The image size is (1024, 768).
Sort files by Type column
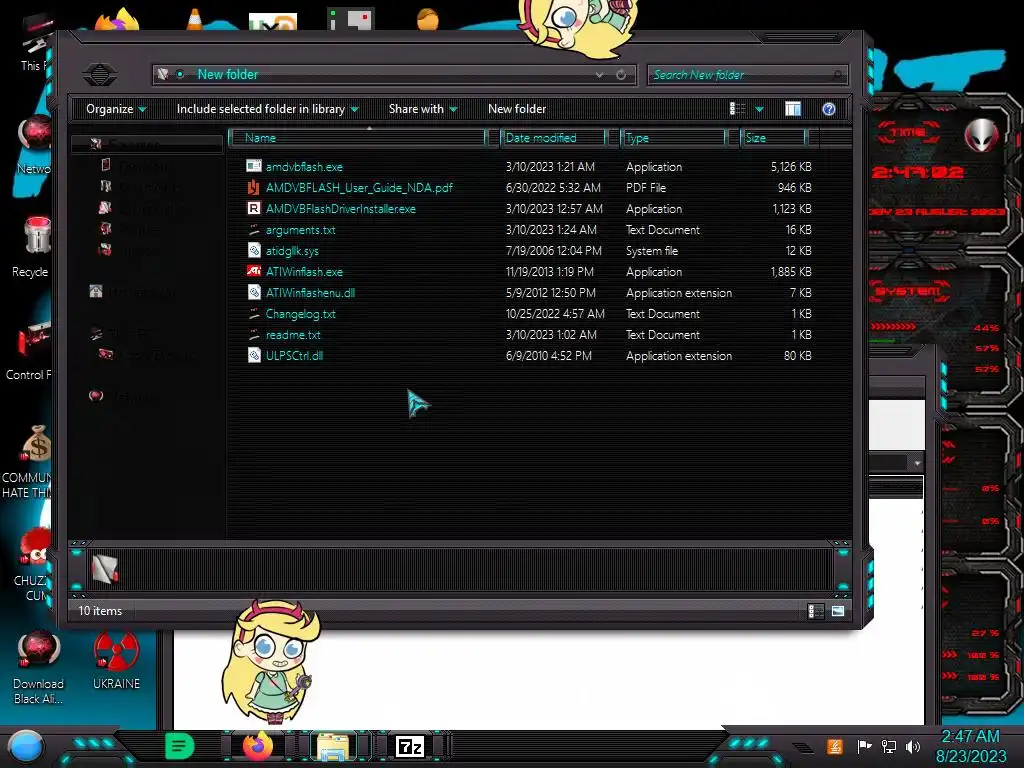click(673, 138)
